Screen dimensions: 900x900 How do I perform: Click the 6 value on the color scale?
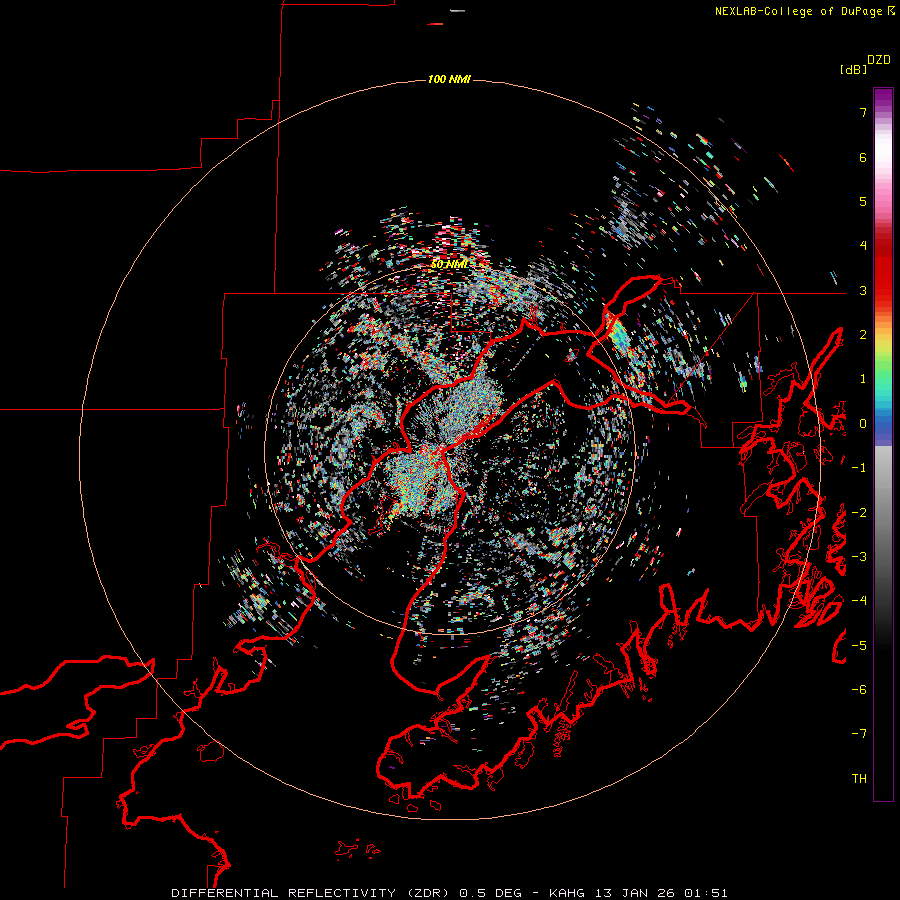(x=863, y=157)
